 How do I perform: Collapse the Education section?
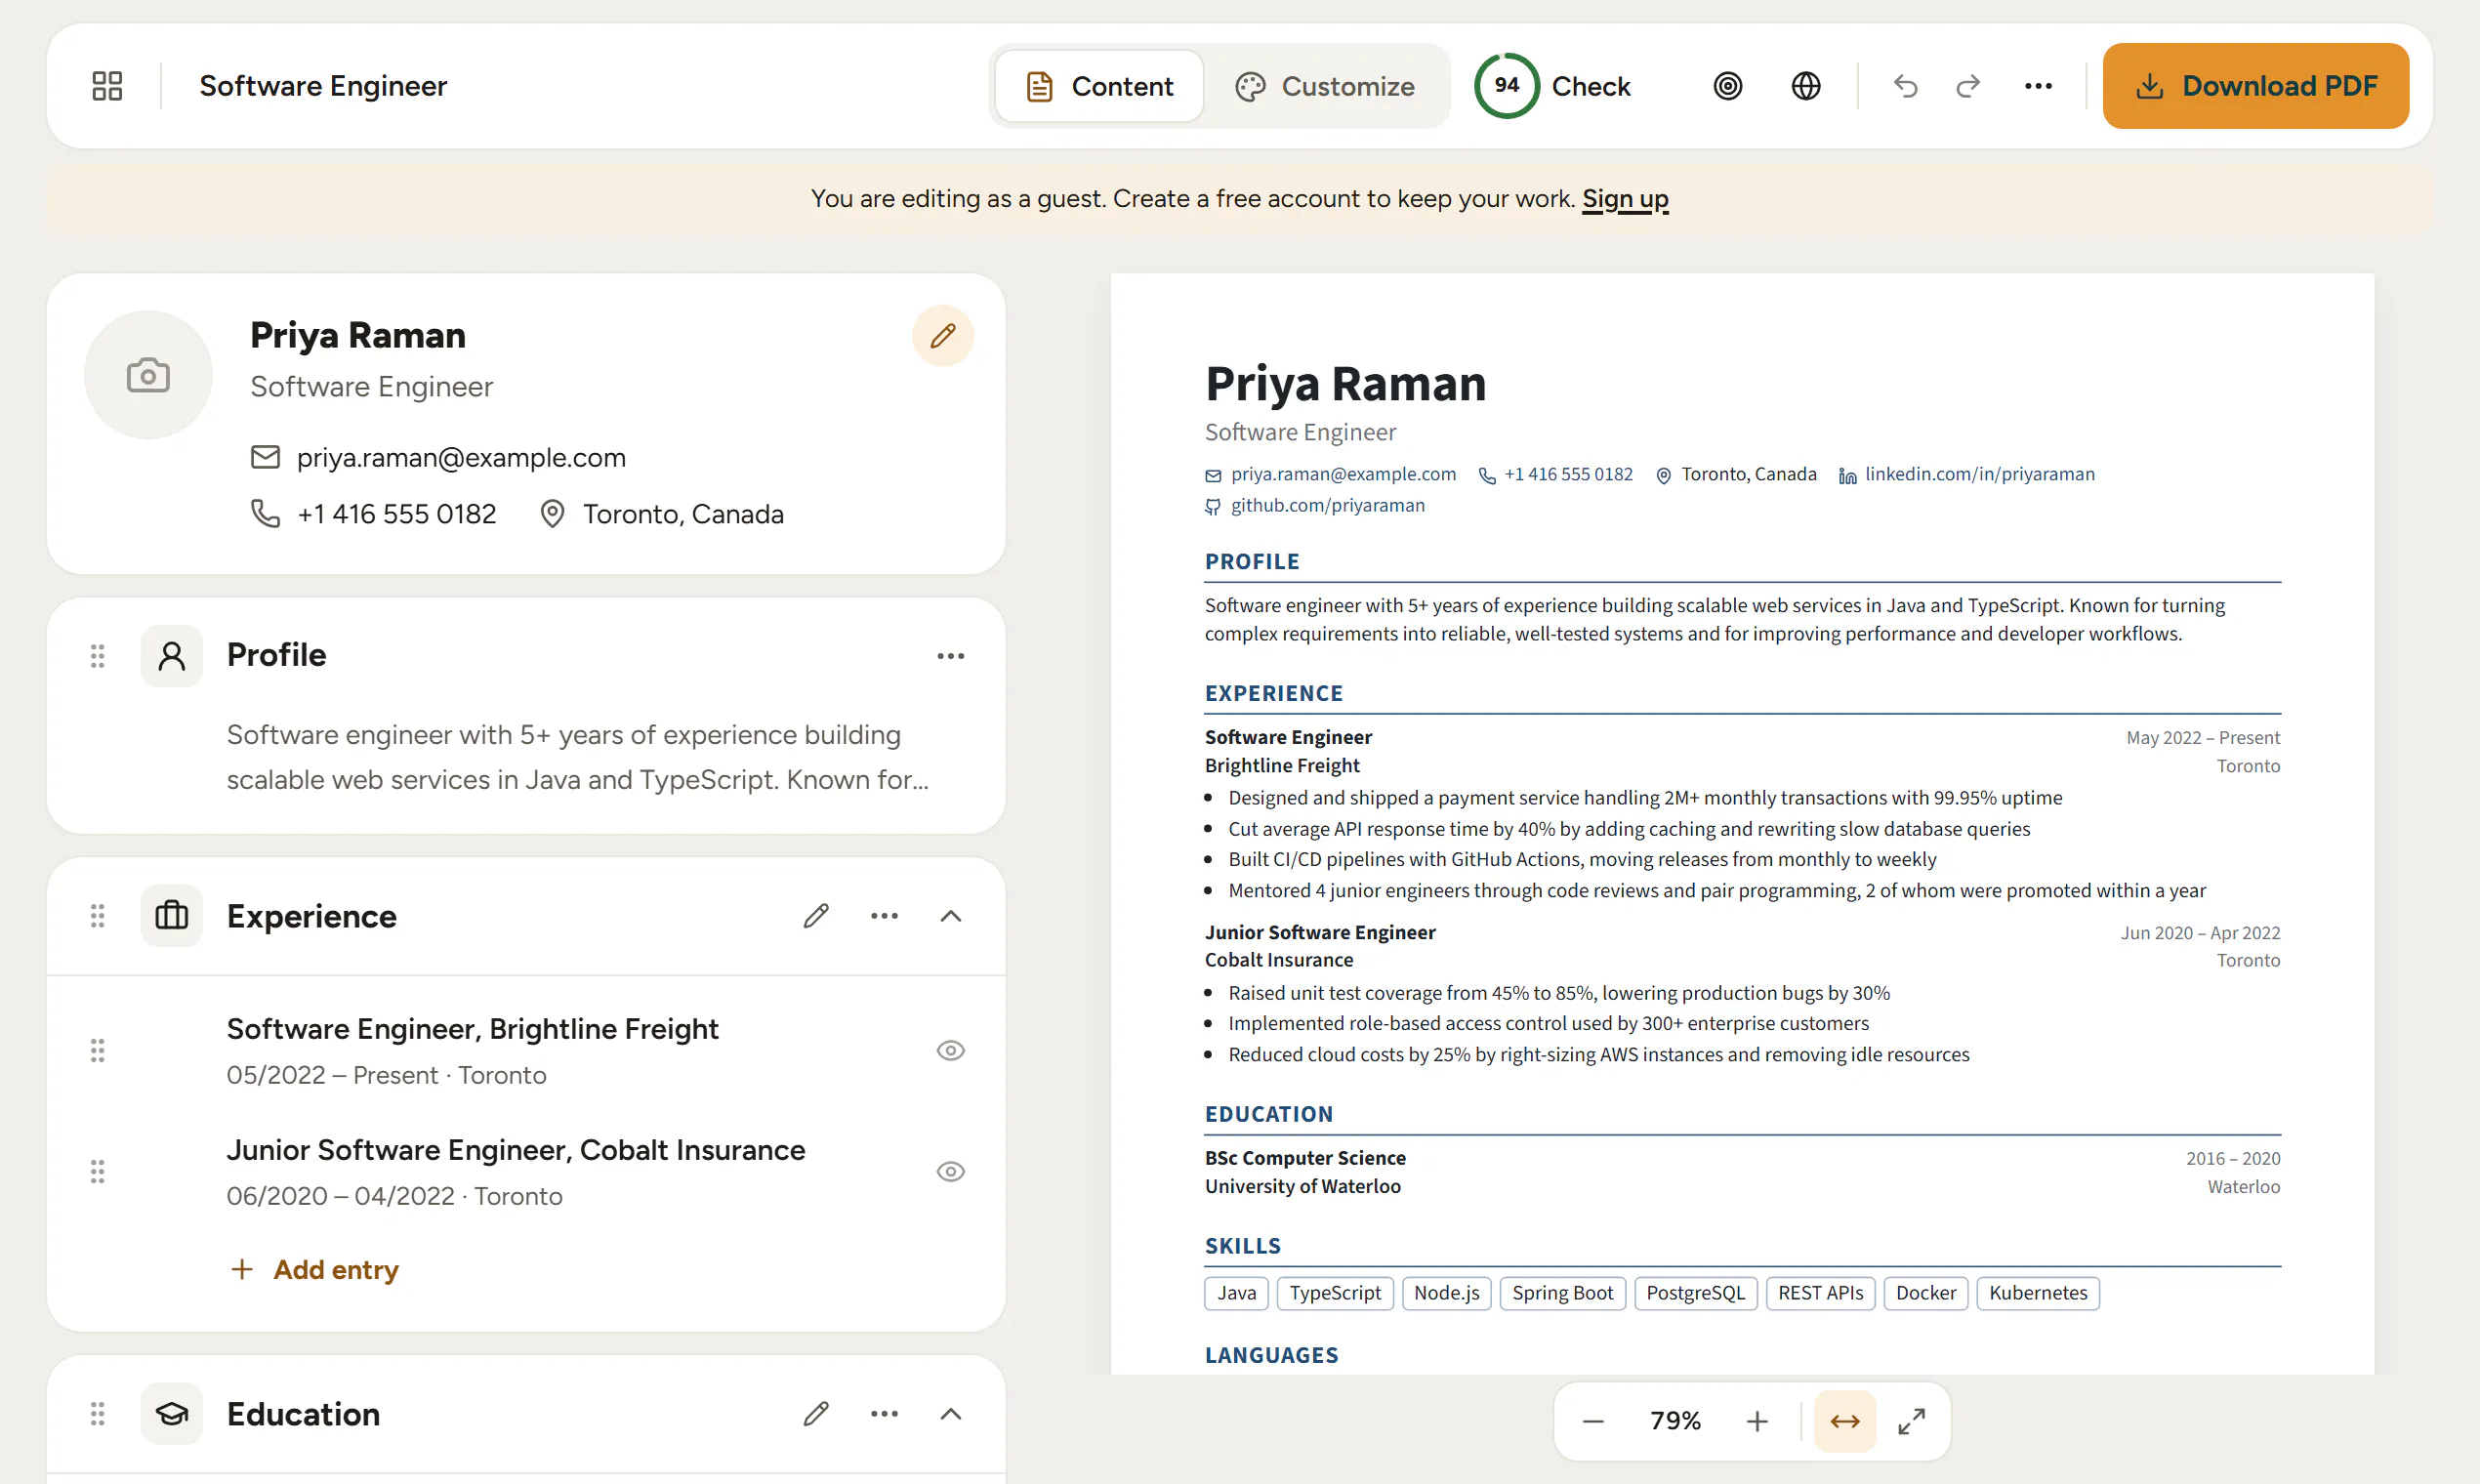coord(950,1414)
